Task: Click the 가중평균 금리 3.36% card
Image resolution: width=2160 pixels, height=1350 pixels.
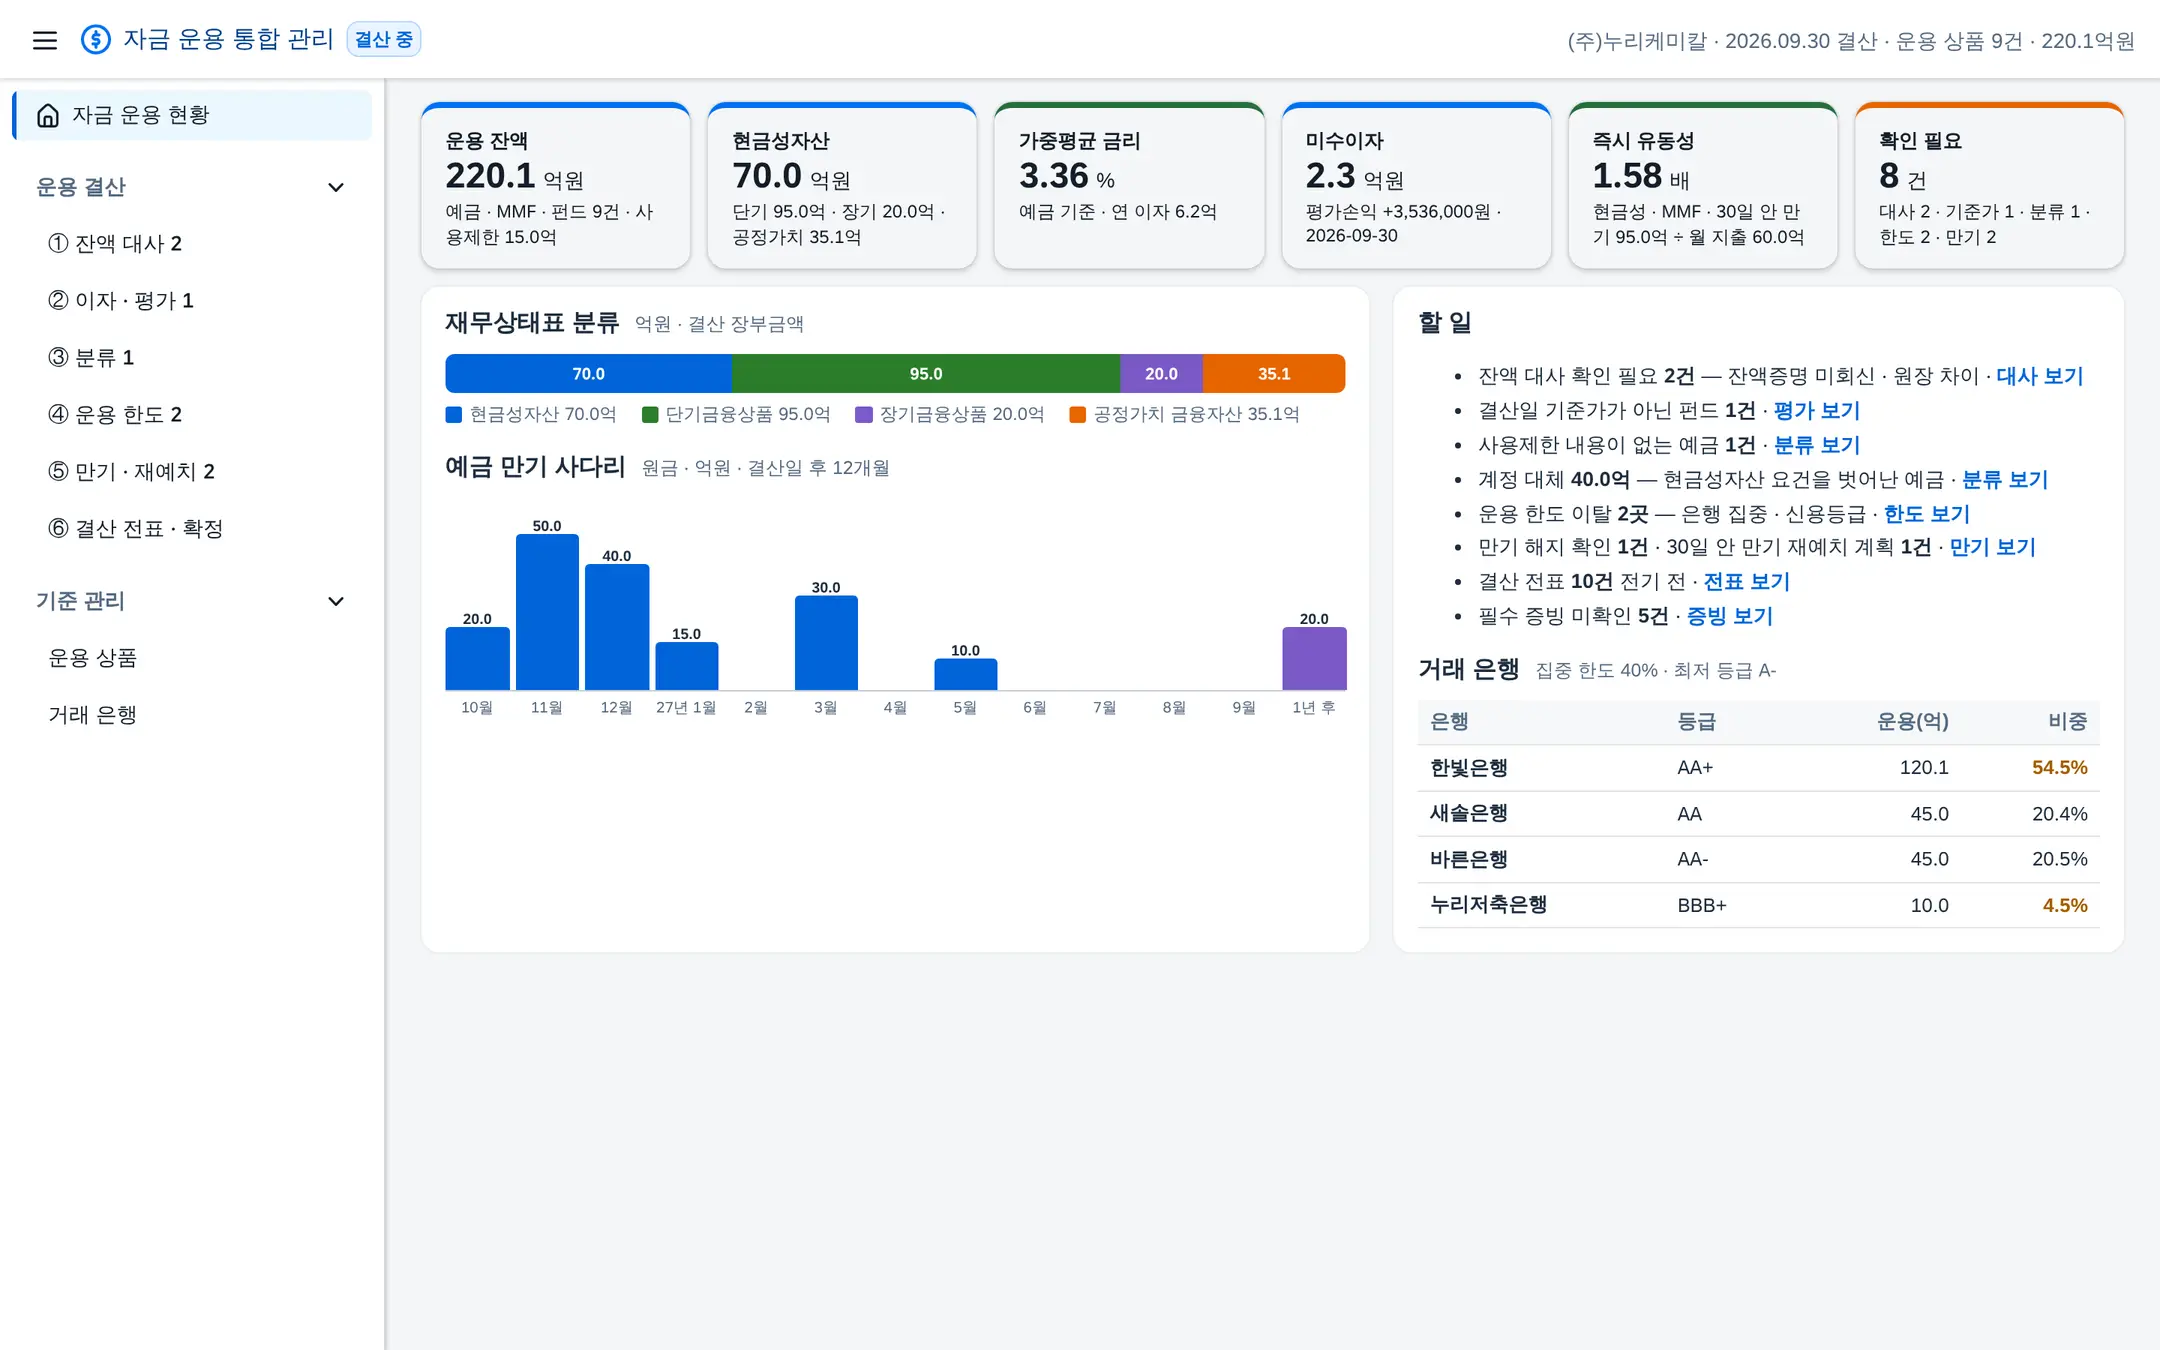Action: (1129, 186)
